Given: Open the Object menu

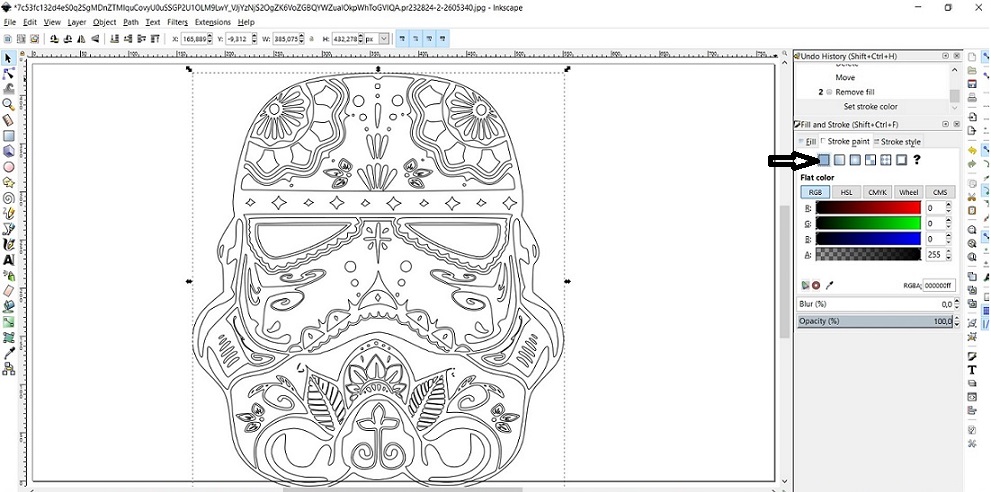Looking at the screenshot, I should (x=104, y=22).
